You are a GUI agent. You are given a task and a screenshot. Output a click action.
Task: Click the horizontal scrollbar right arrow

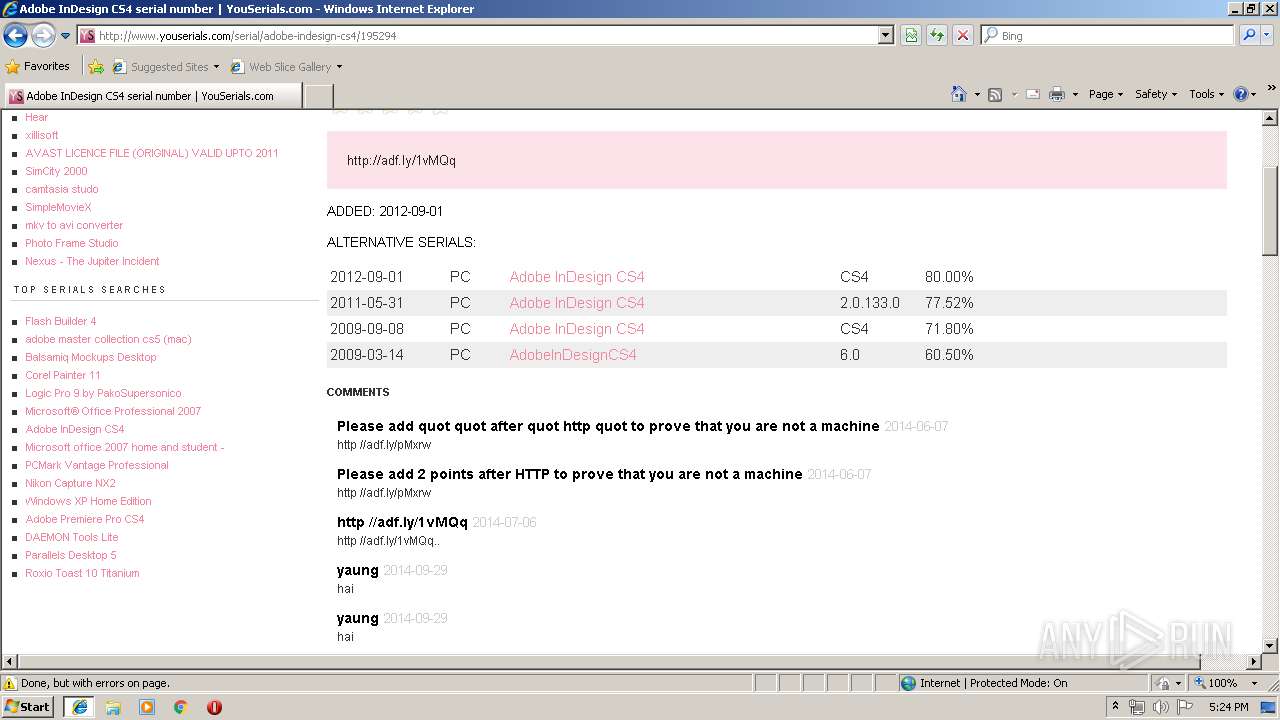tap(1254, 662)
